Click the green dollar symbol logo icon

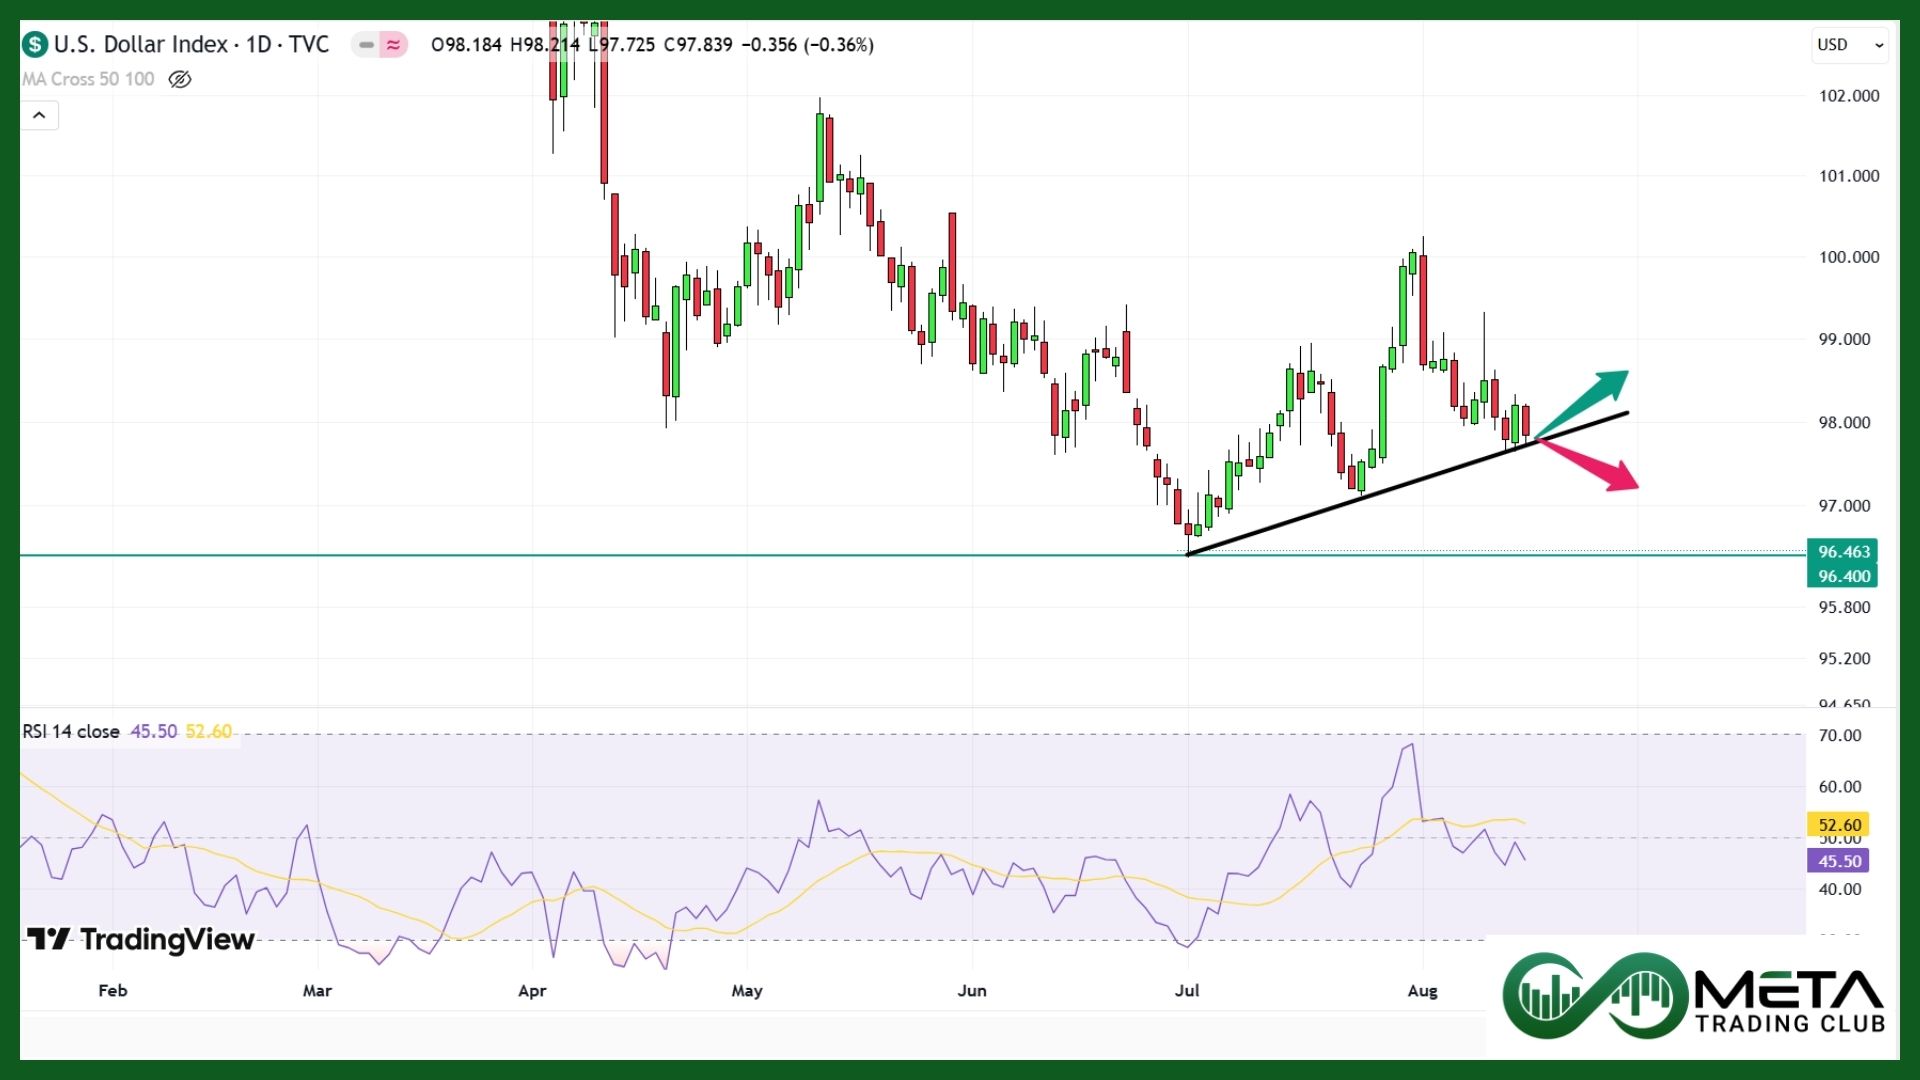pos(35,44)
